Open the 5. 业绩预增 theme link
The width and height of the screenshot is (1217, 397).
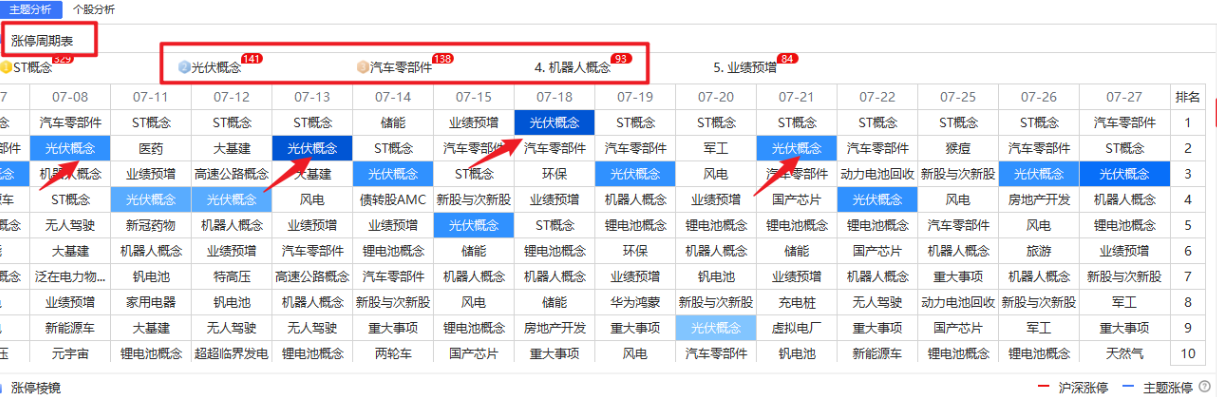(x=745, y=68)
